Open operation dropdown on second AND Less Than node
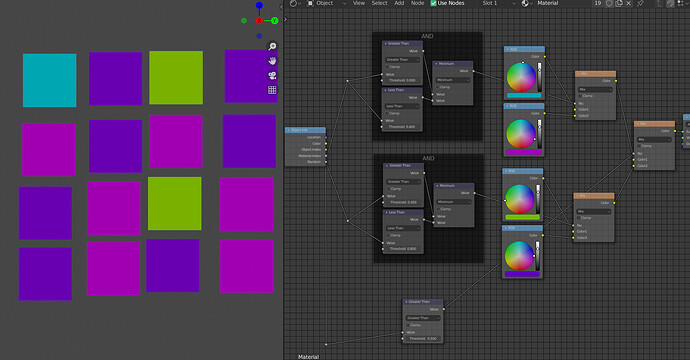The height and width of the screenshot is (360, 690). (403, 228)
